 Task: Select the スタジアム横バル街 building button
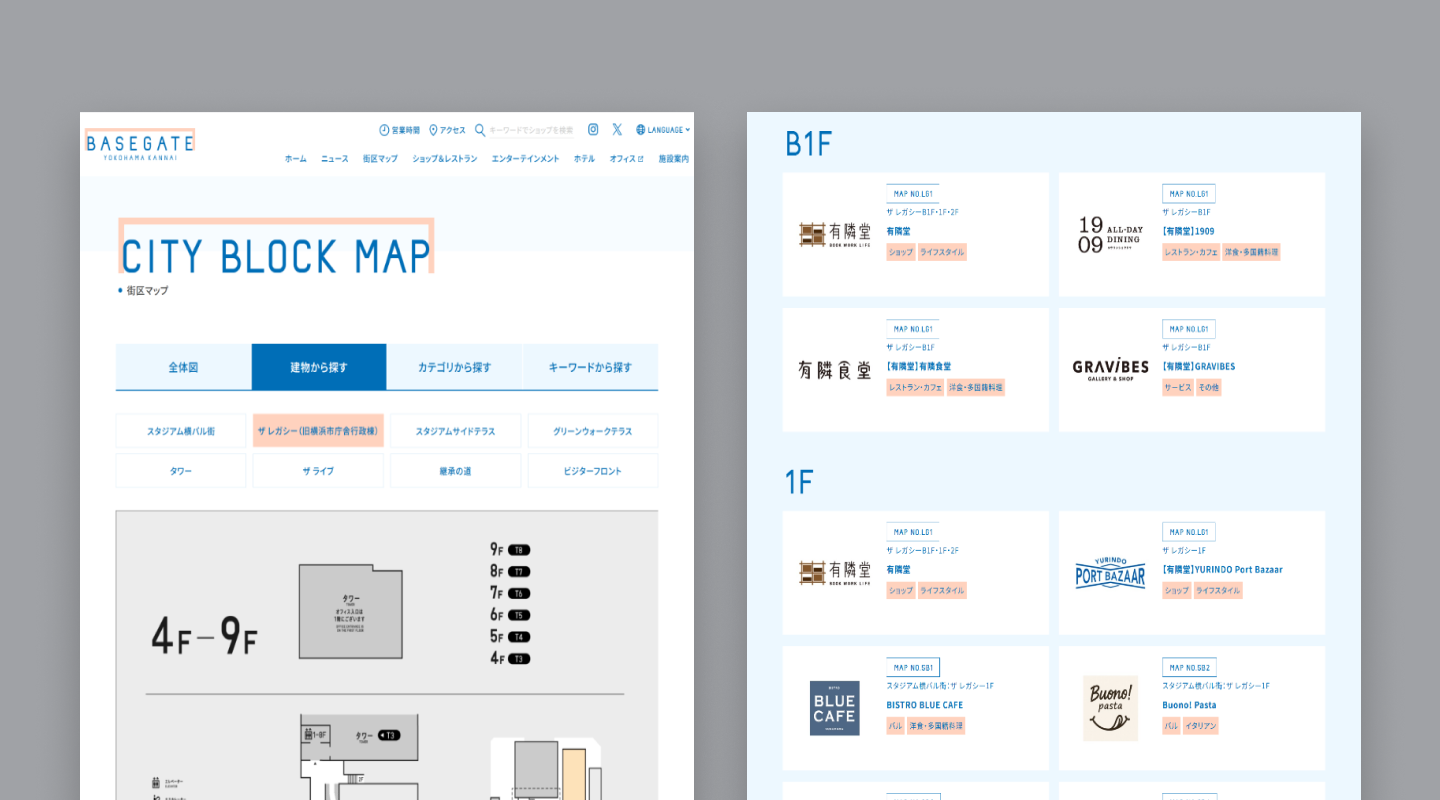coord(181,431)
